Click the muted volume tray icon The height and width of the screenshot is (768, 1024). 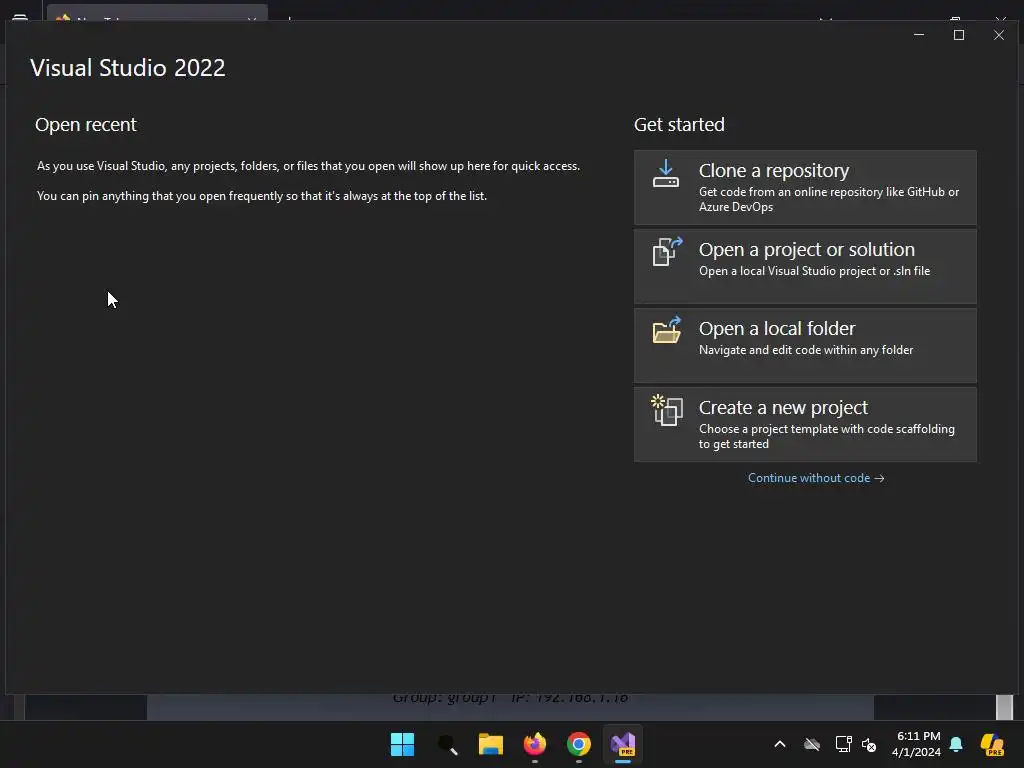click(869, 744)
